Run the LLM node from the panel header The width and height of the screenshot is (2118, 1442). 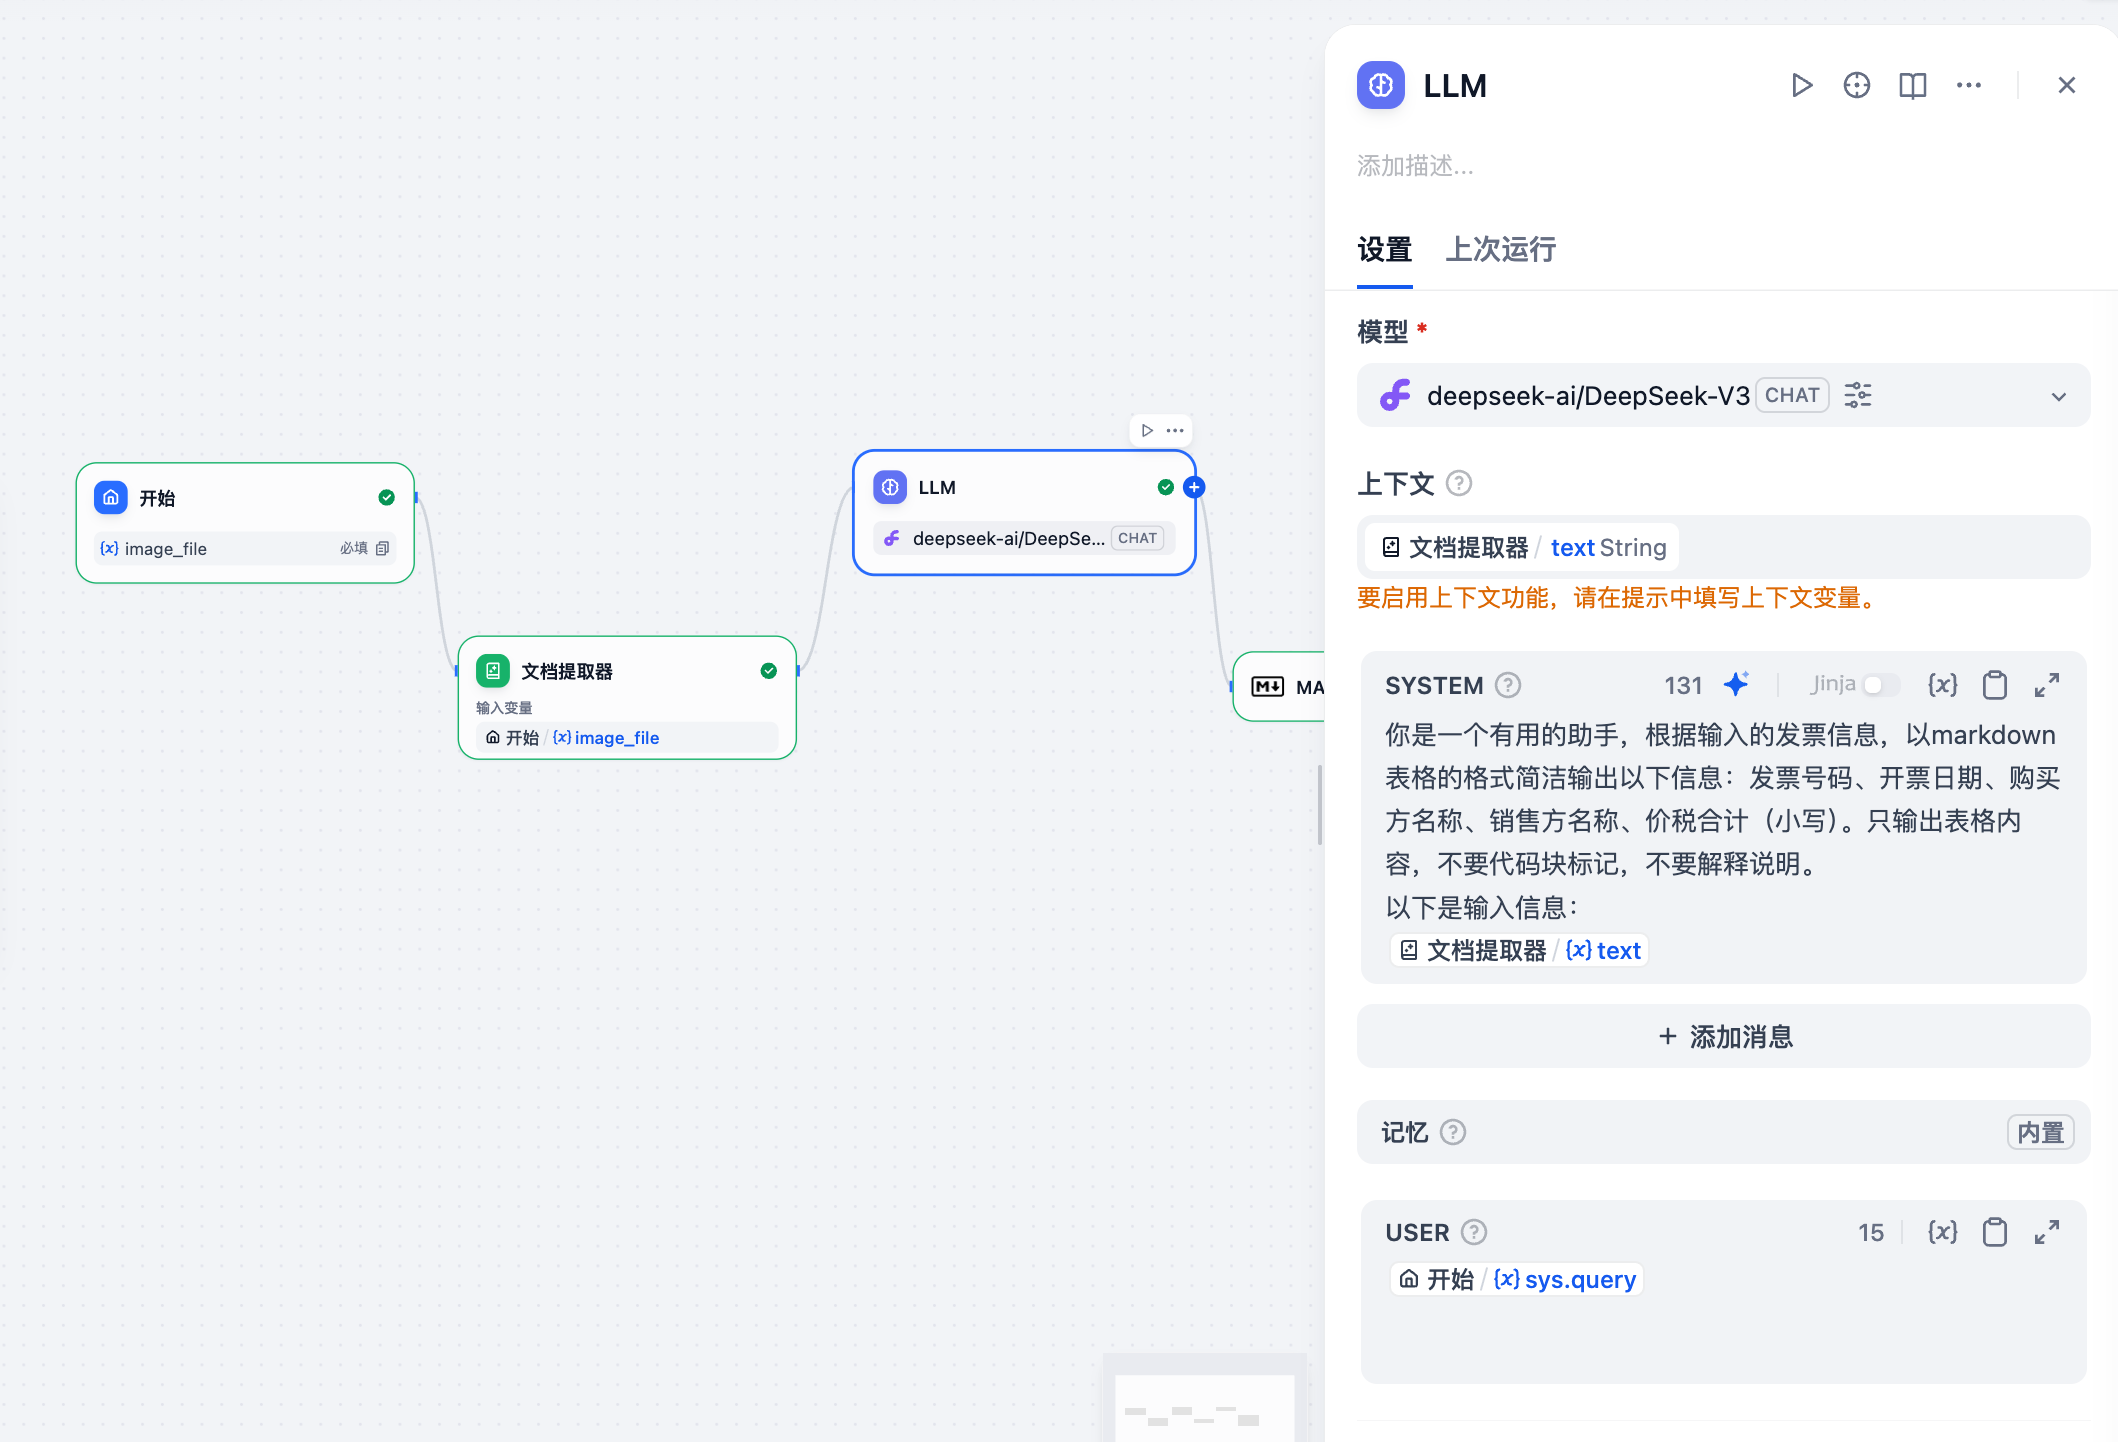click(1803, 85)
